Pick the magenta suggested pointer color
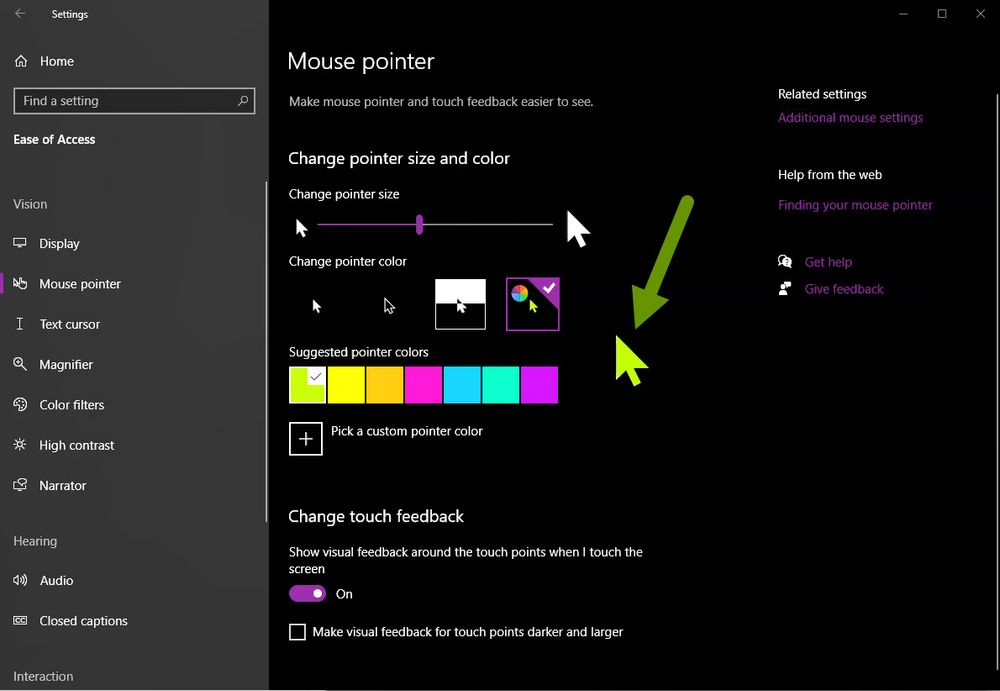The width and height of the screenshot is (1000, 691). point(423,385)
